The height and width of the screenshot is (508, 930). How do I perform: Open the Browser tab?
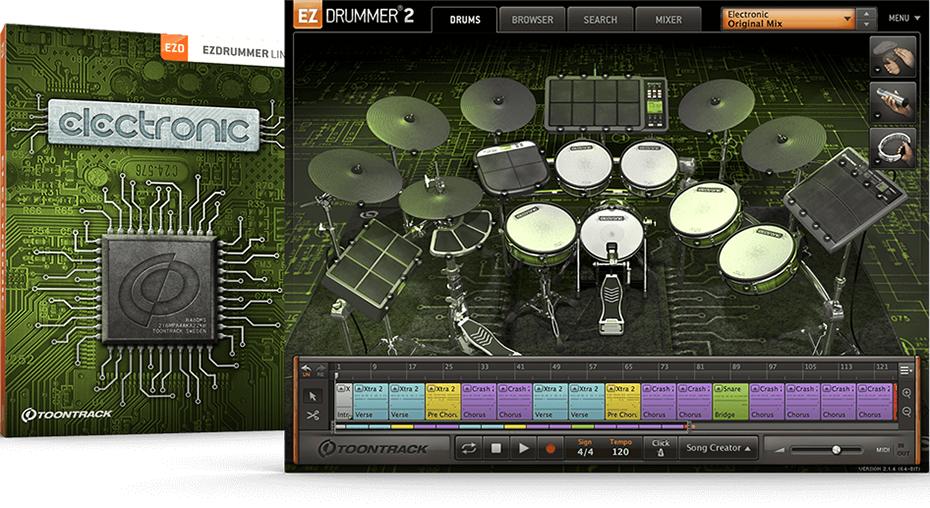click(532, 19)
